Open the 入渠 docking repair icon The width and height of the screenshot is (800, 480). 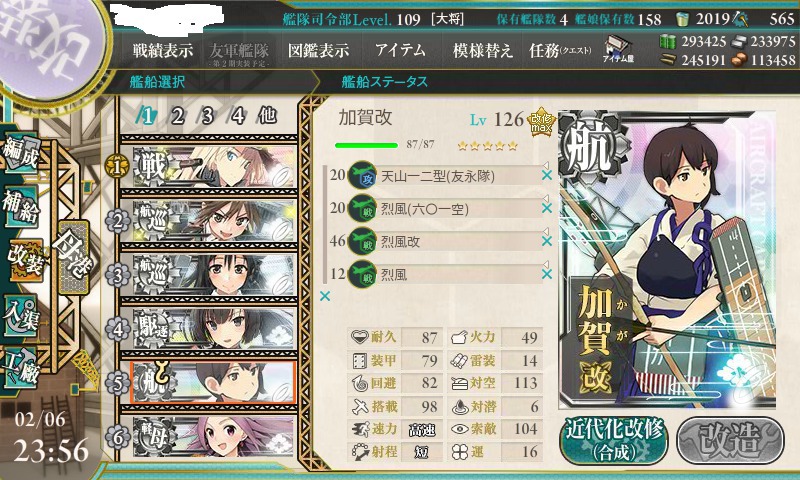point(21,315)
